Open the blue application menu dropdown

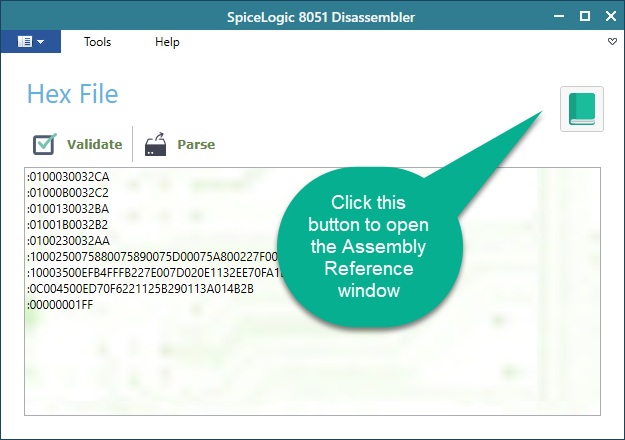31,41
